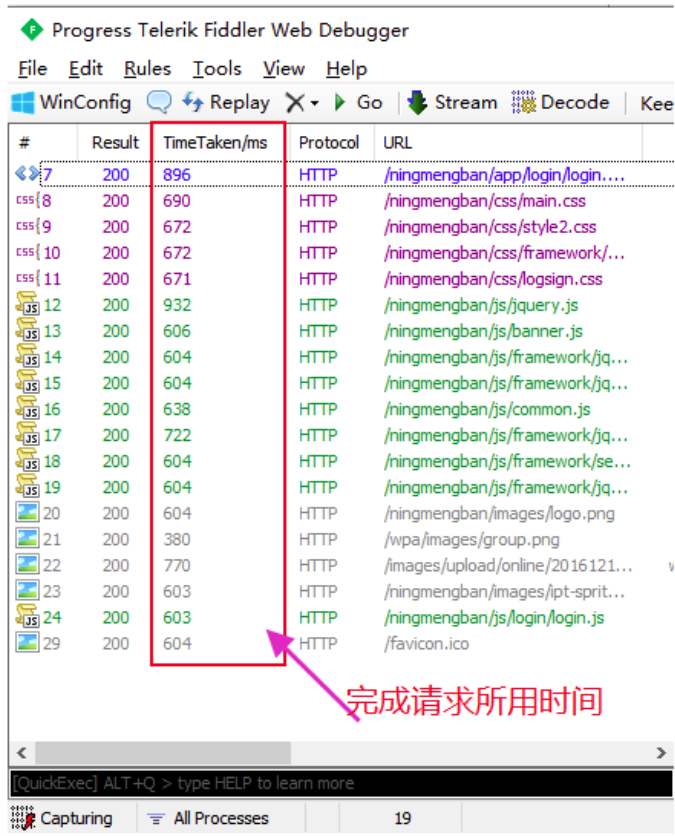Click CSS icon of session 10

pos(28,252)
